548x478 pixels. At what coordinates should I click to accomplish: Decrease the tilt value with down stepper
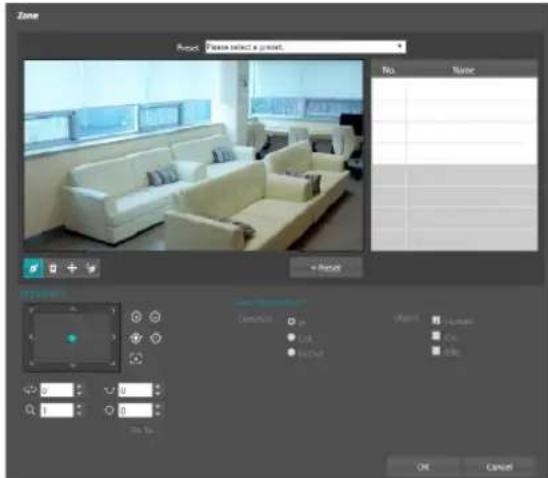pyautogui.click(x=158, y=393)
